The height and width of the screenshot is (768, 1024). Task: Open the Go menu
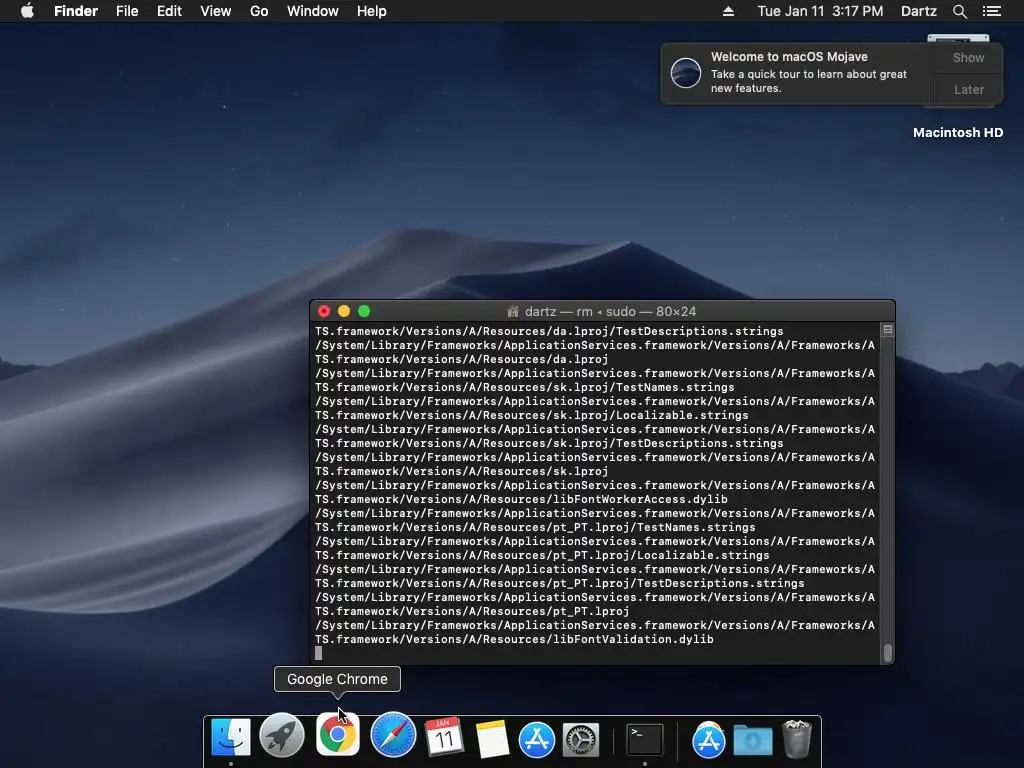259,11
